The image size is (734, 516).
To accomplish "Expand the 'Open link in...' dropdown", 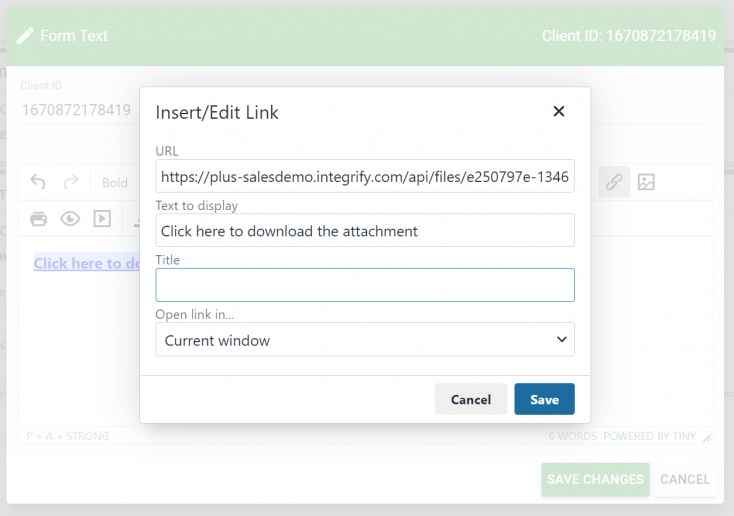I will (365, 340).
